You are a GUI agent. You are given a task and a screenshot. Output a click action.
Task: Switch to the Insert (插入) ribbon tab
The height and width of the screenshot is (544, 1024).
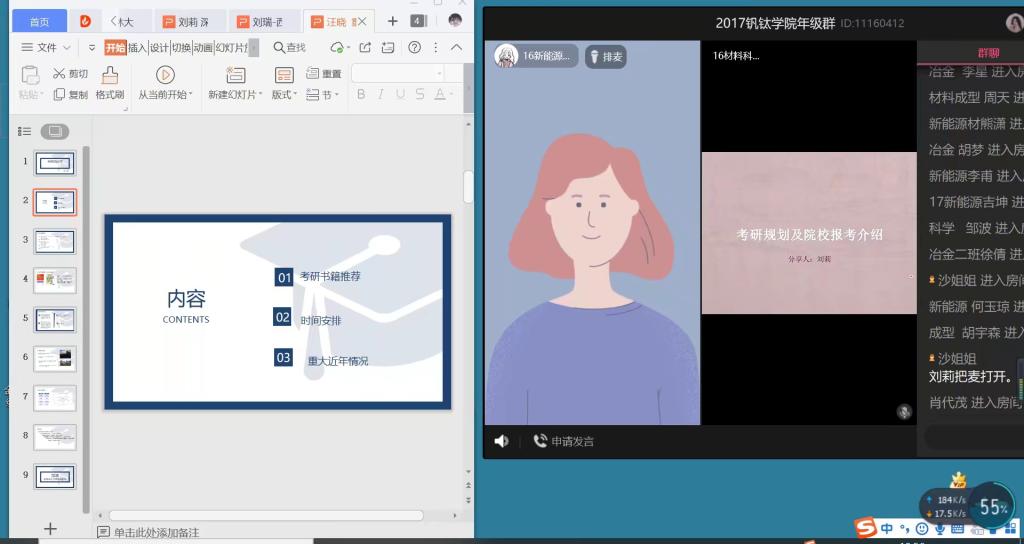point(137,47)
